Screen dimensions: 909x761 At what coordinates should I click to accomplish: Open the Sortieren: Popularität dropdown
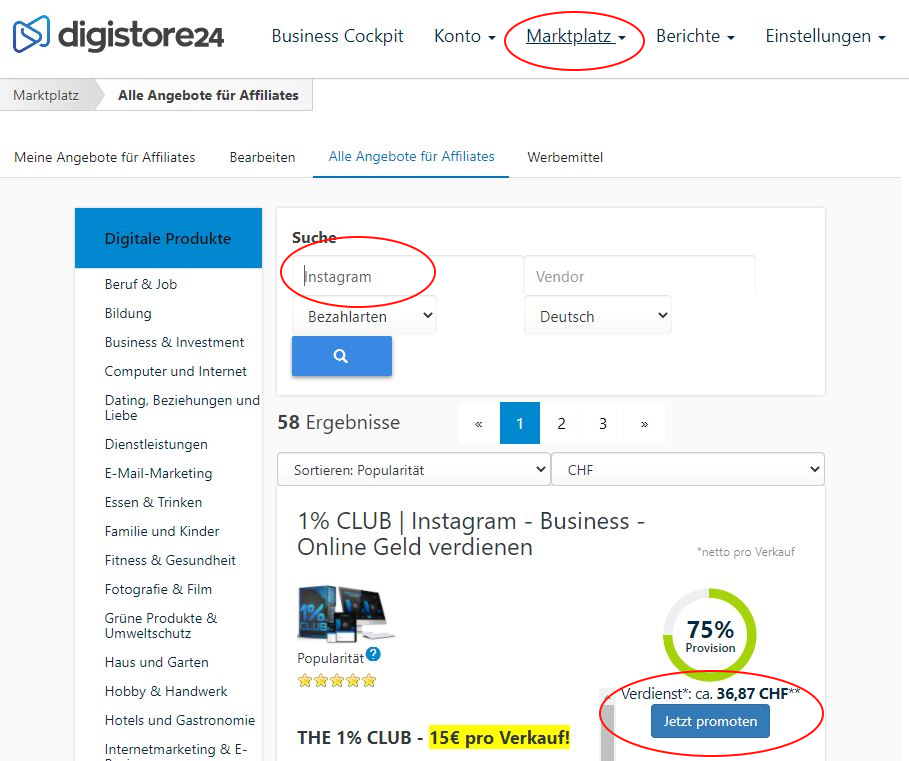coord(413,469)
